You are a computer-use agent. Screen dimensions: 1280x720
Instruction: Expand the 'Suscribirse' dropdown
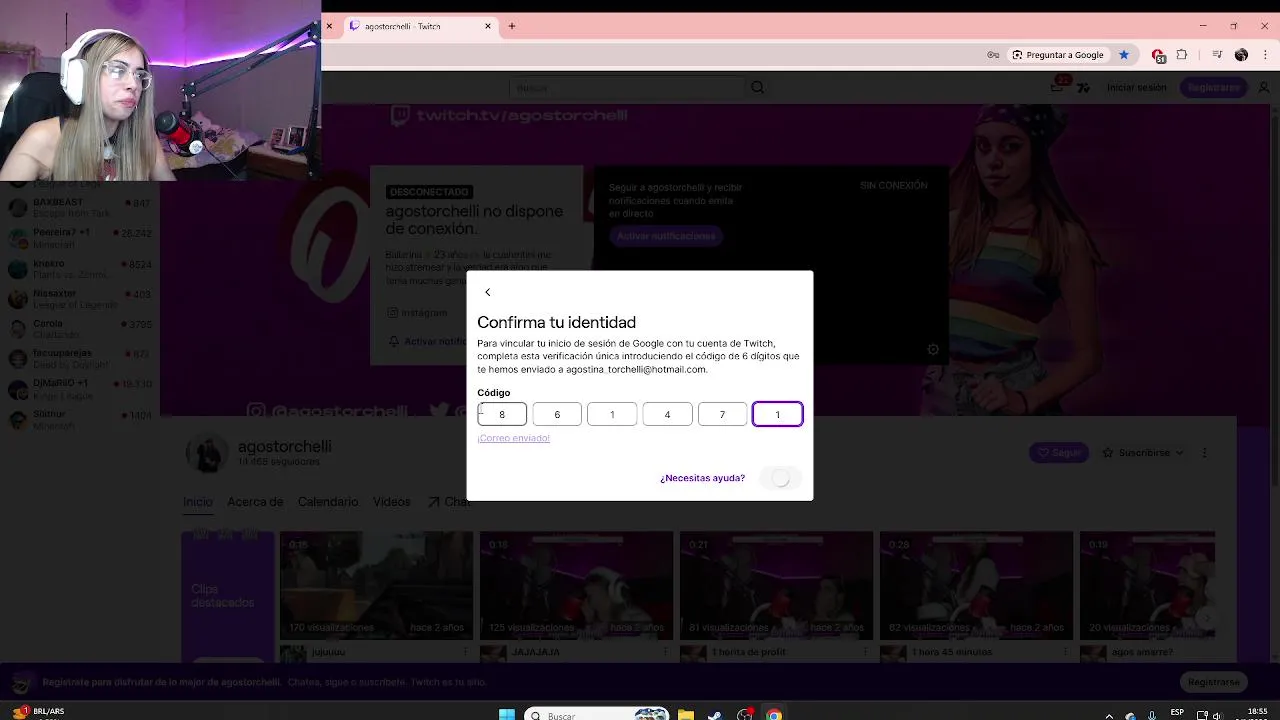(x=1143, y=453)
